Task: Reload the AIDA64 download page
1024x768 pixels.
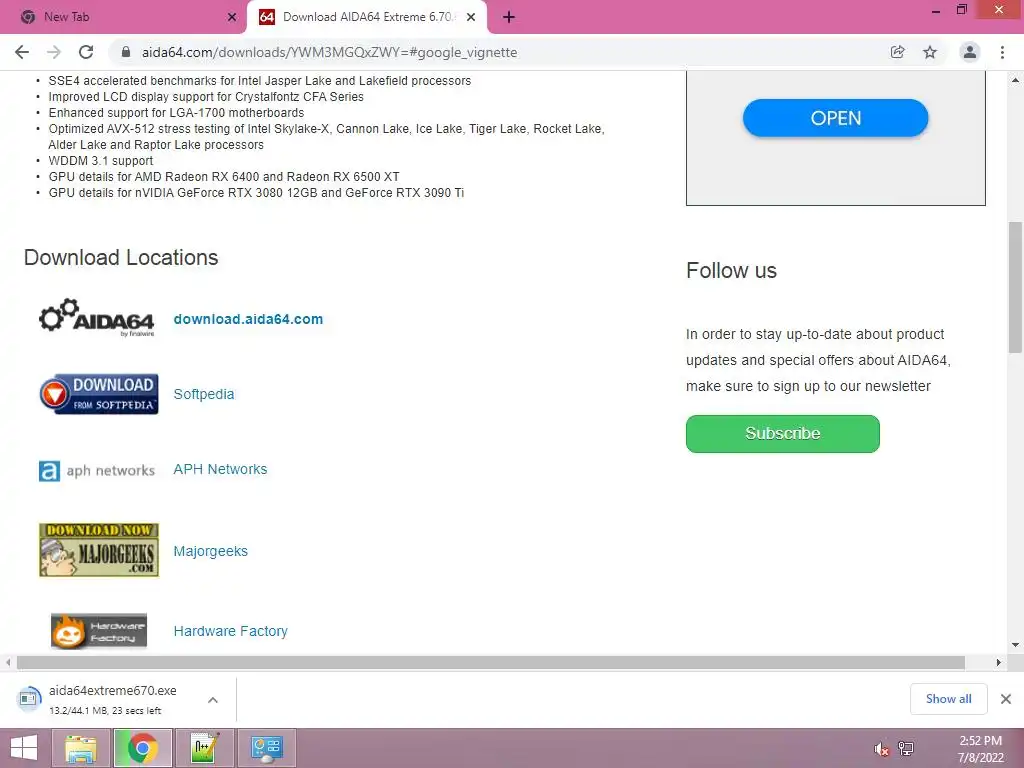Action: [86, 52]
